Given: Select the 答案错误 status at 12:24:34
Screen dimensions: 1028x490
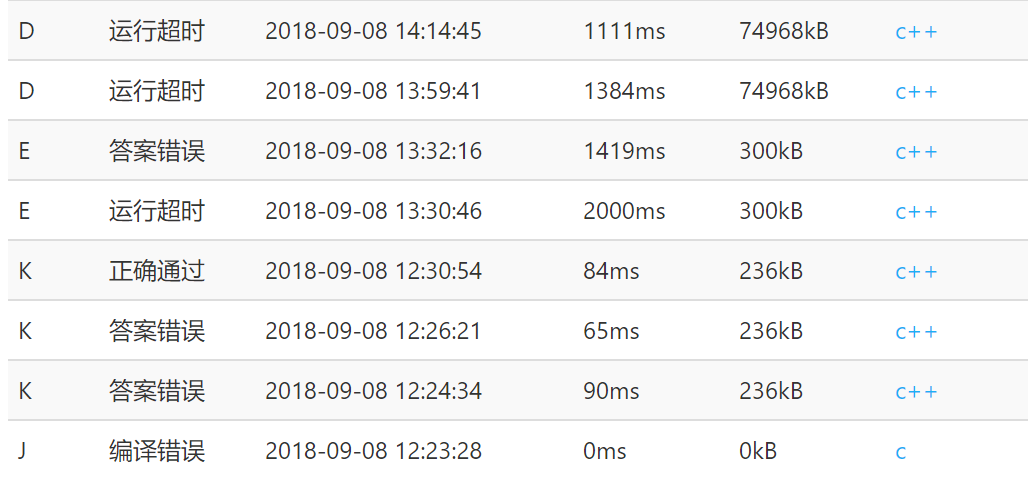Looking at the screenshot, I should pos(157,391).
